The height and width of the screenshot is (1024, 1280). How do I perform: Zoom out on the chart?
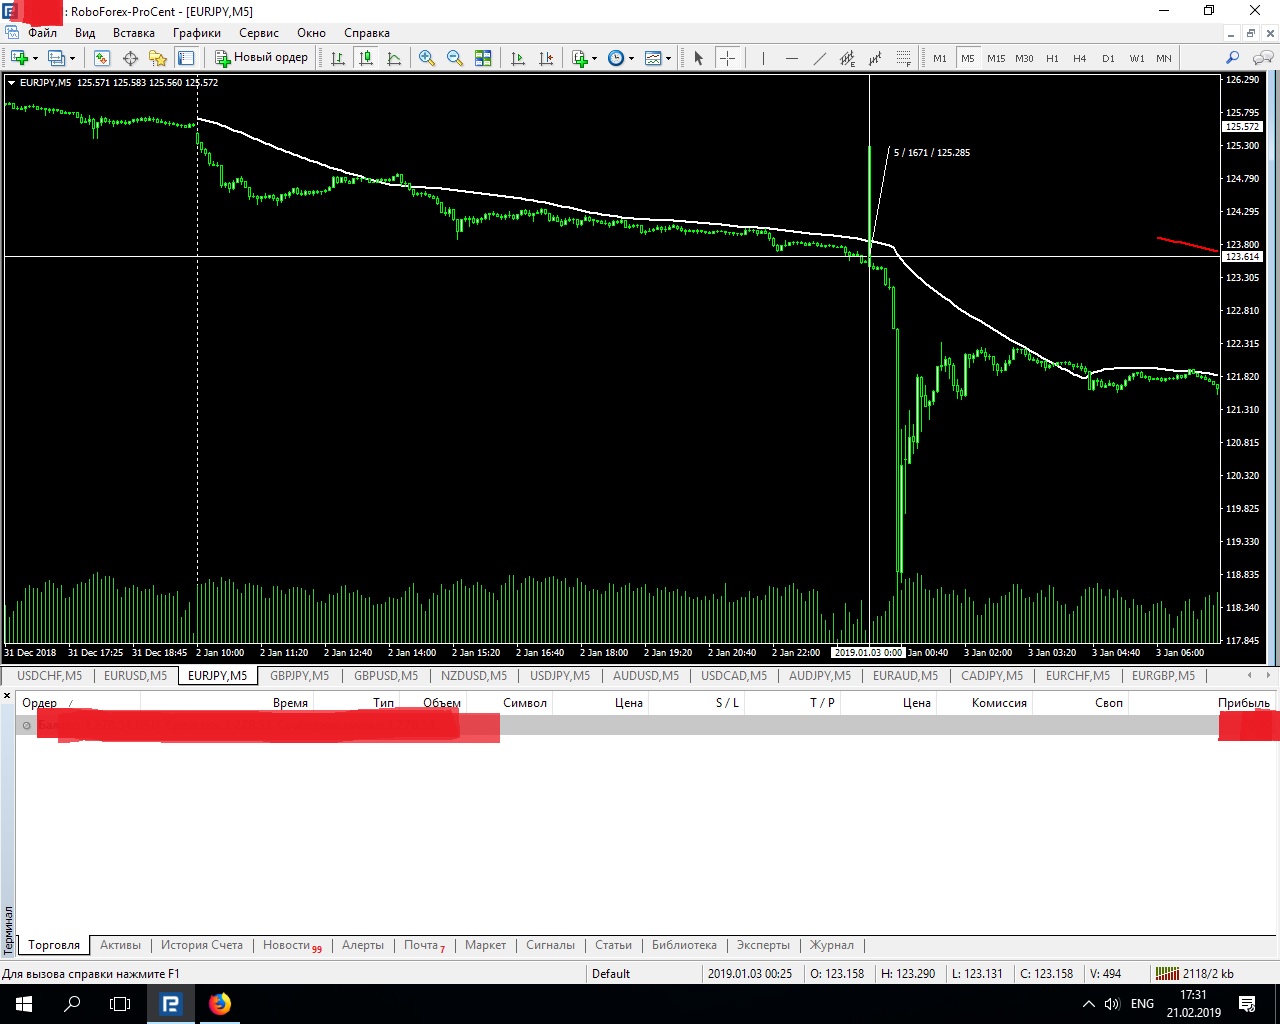455,58
